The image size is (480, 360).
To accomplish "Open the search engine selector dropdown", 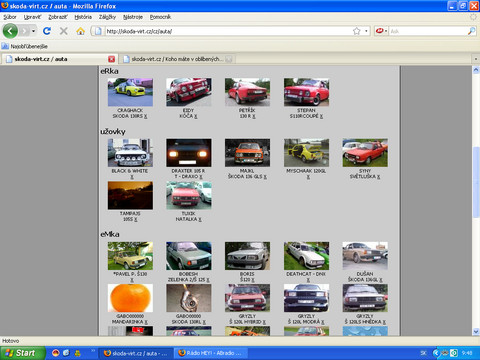I will coord(381,31).
